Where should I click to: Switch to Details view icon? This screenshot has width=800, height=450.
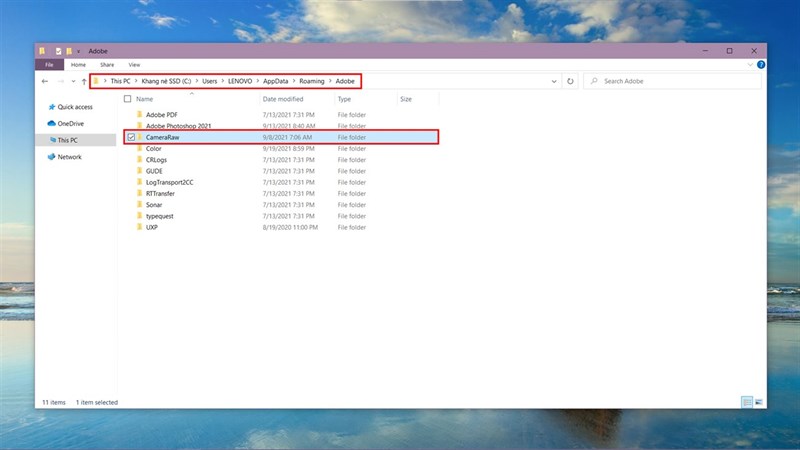pyautogui.click(x=747, y=403)
